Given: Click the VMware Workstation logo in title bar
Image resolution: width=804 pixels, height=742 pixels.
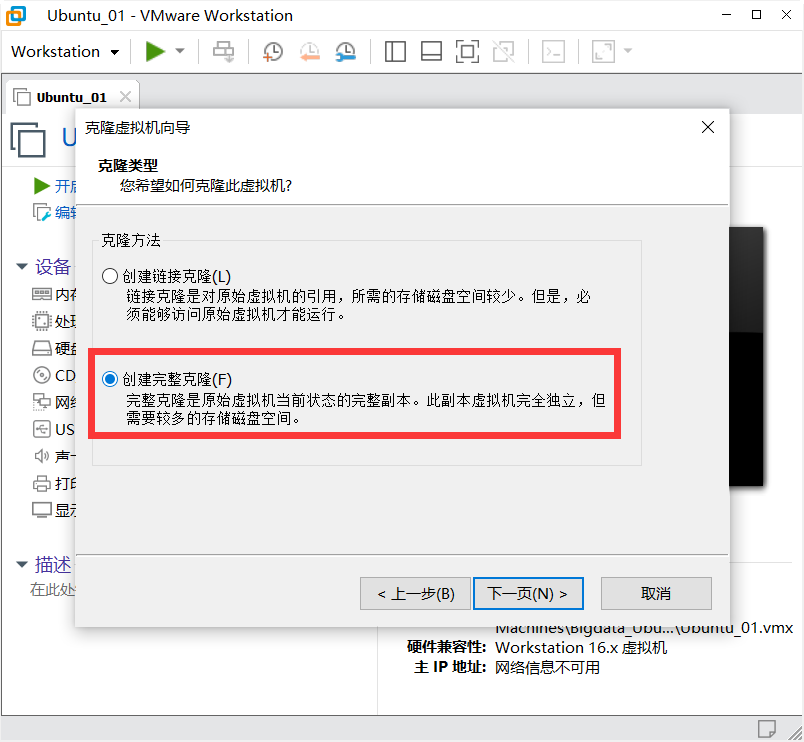Looking at the screenshot, I should (16, 15).
